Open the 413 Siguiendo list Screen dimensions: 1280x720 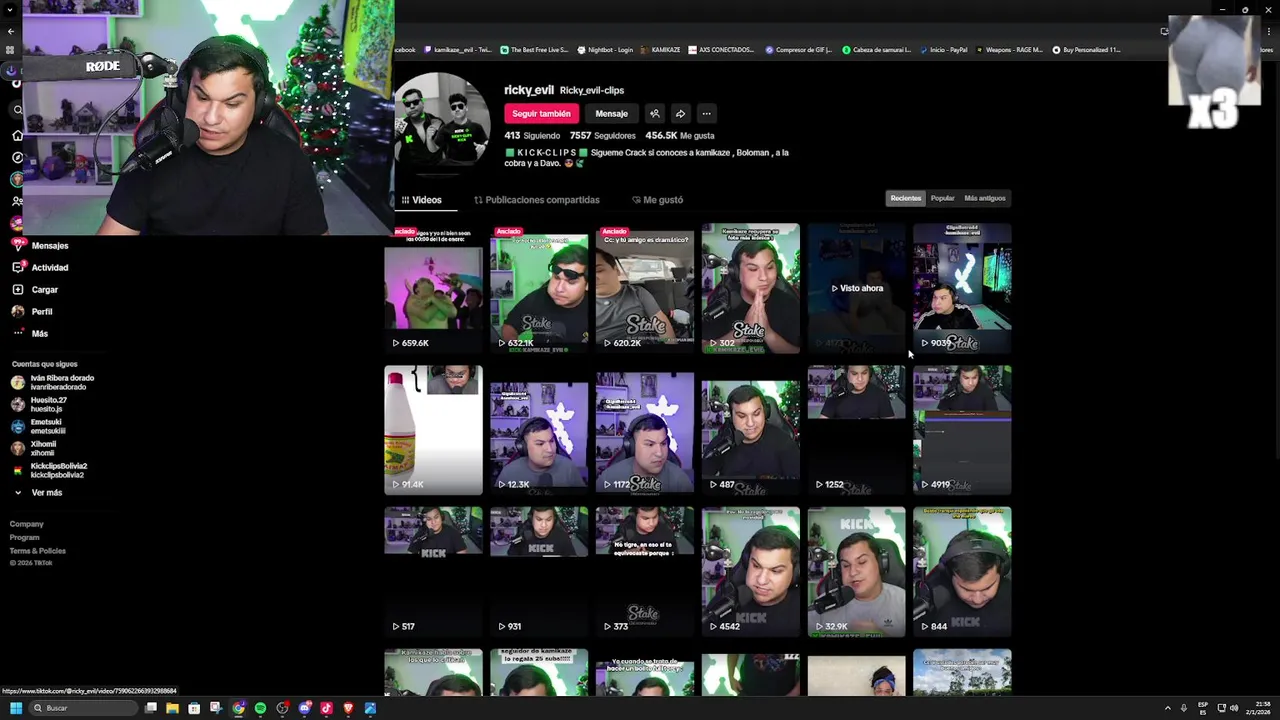coord(532,136)
